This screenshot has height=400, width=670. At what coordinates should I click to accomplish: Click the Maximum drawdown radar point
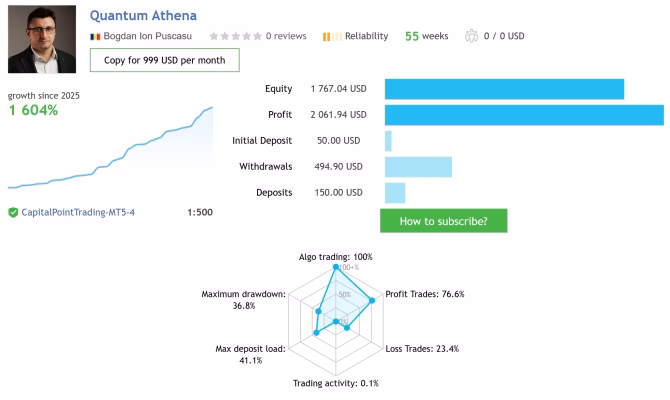(x=318, y=311)
